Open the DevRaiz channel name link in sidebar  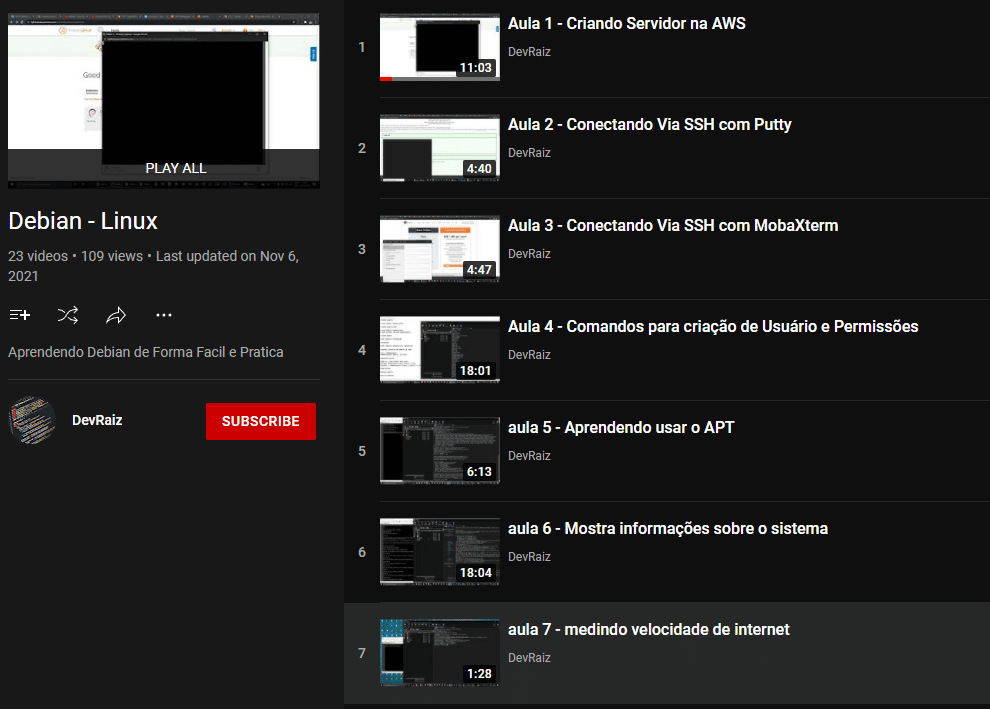tap(97, 420)
